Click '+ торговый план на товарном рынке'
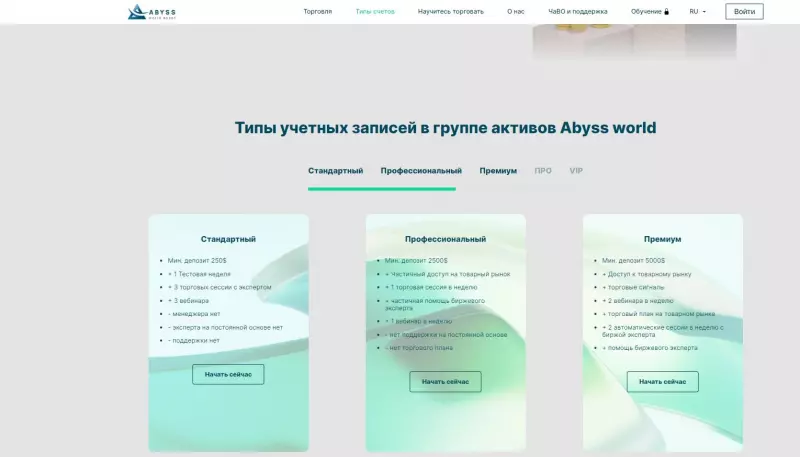This screenshot has height=457, width=800. click(658, 314)
